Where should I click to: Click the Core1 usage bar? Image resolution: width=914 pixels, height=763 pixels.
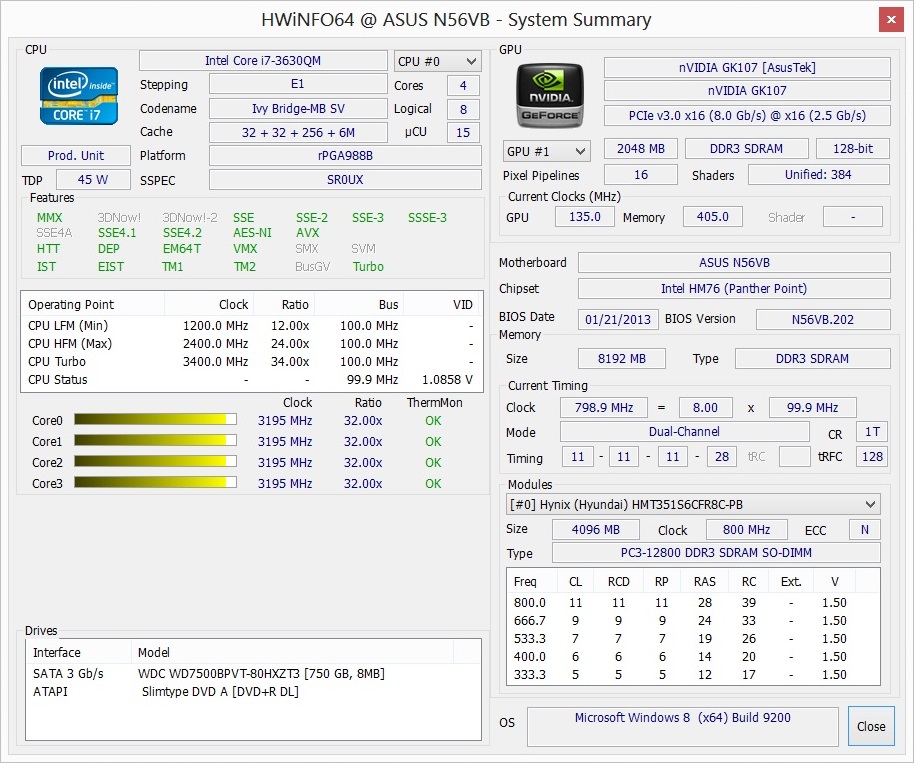pos(155,441)
